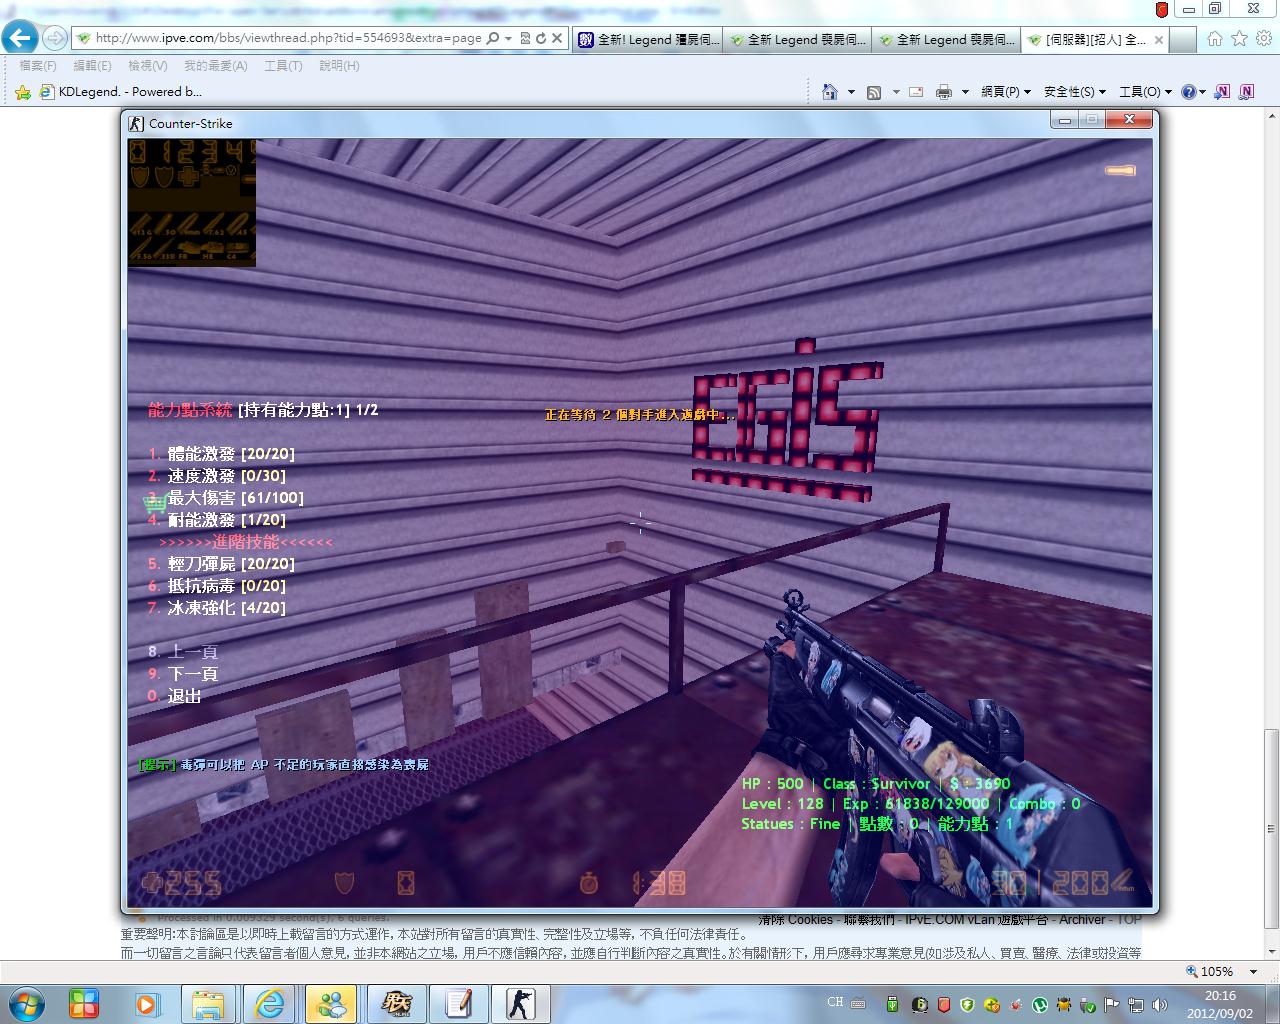Viewport: 1280px width, 1024px height.
Task: Refresh the page using the reload icon
Action: tap(541, 38)
